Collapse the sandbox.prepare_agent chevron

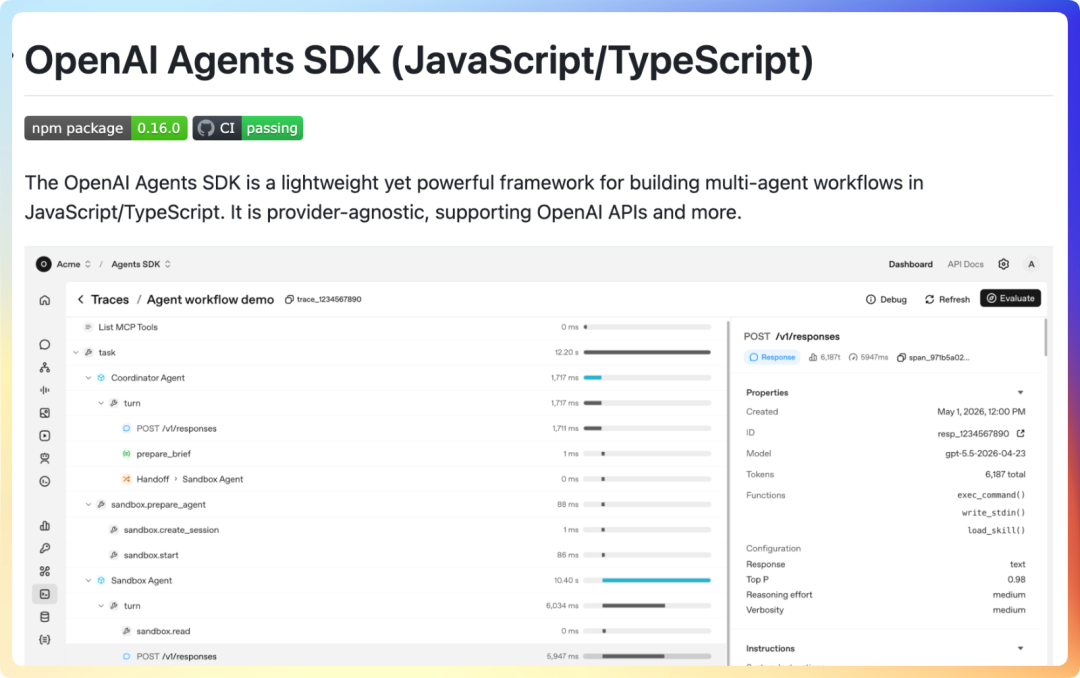88,504
